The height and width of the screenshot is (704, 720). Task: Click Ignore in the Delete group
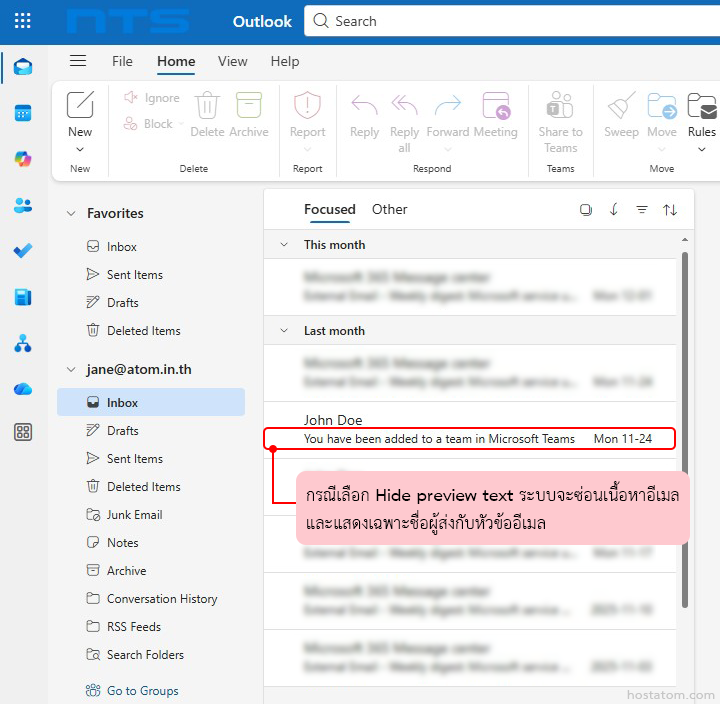pos(152,97)
